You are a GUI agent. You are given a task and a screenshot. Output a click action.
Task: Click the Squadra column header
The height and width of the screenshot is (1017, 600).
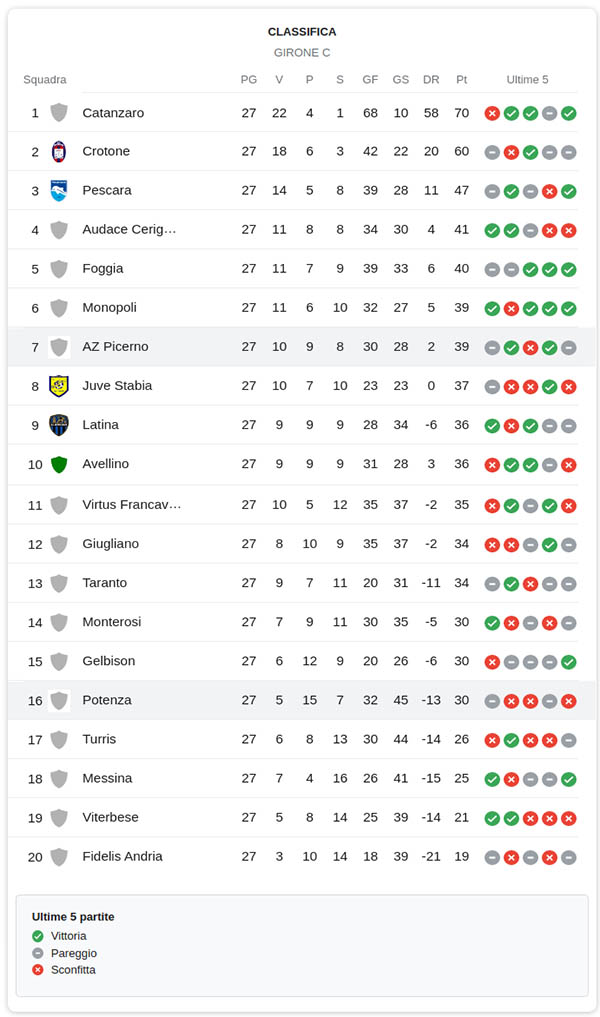point(45,80)
